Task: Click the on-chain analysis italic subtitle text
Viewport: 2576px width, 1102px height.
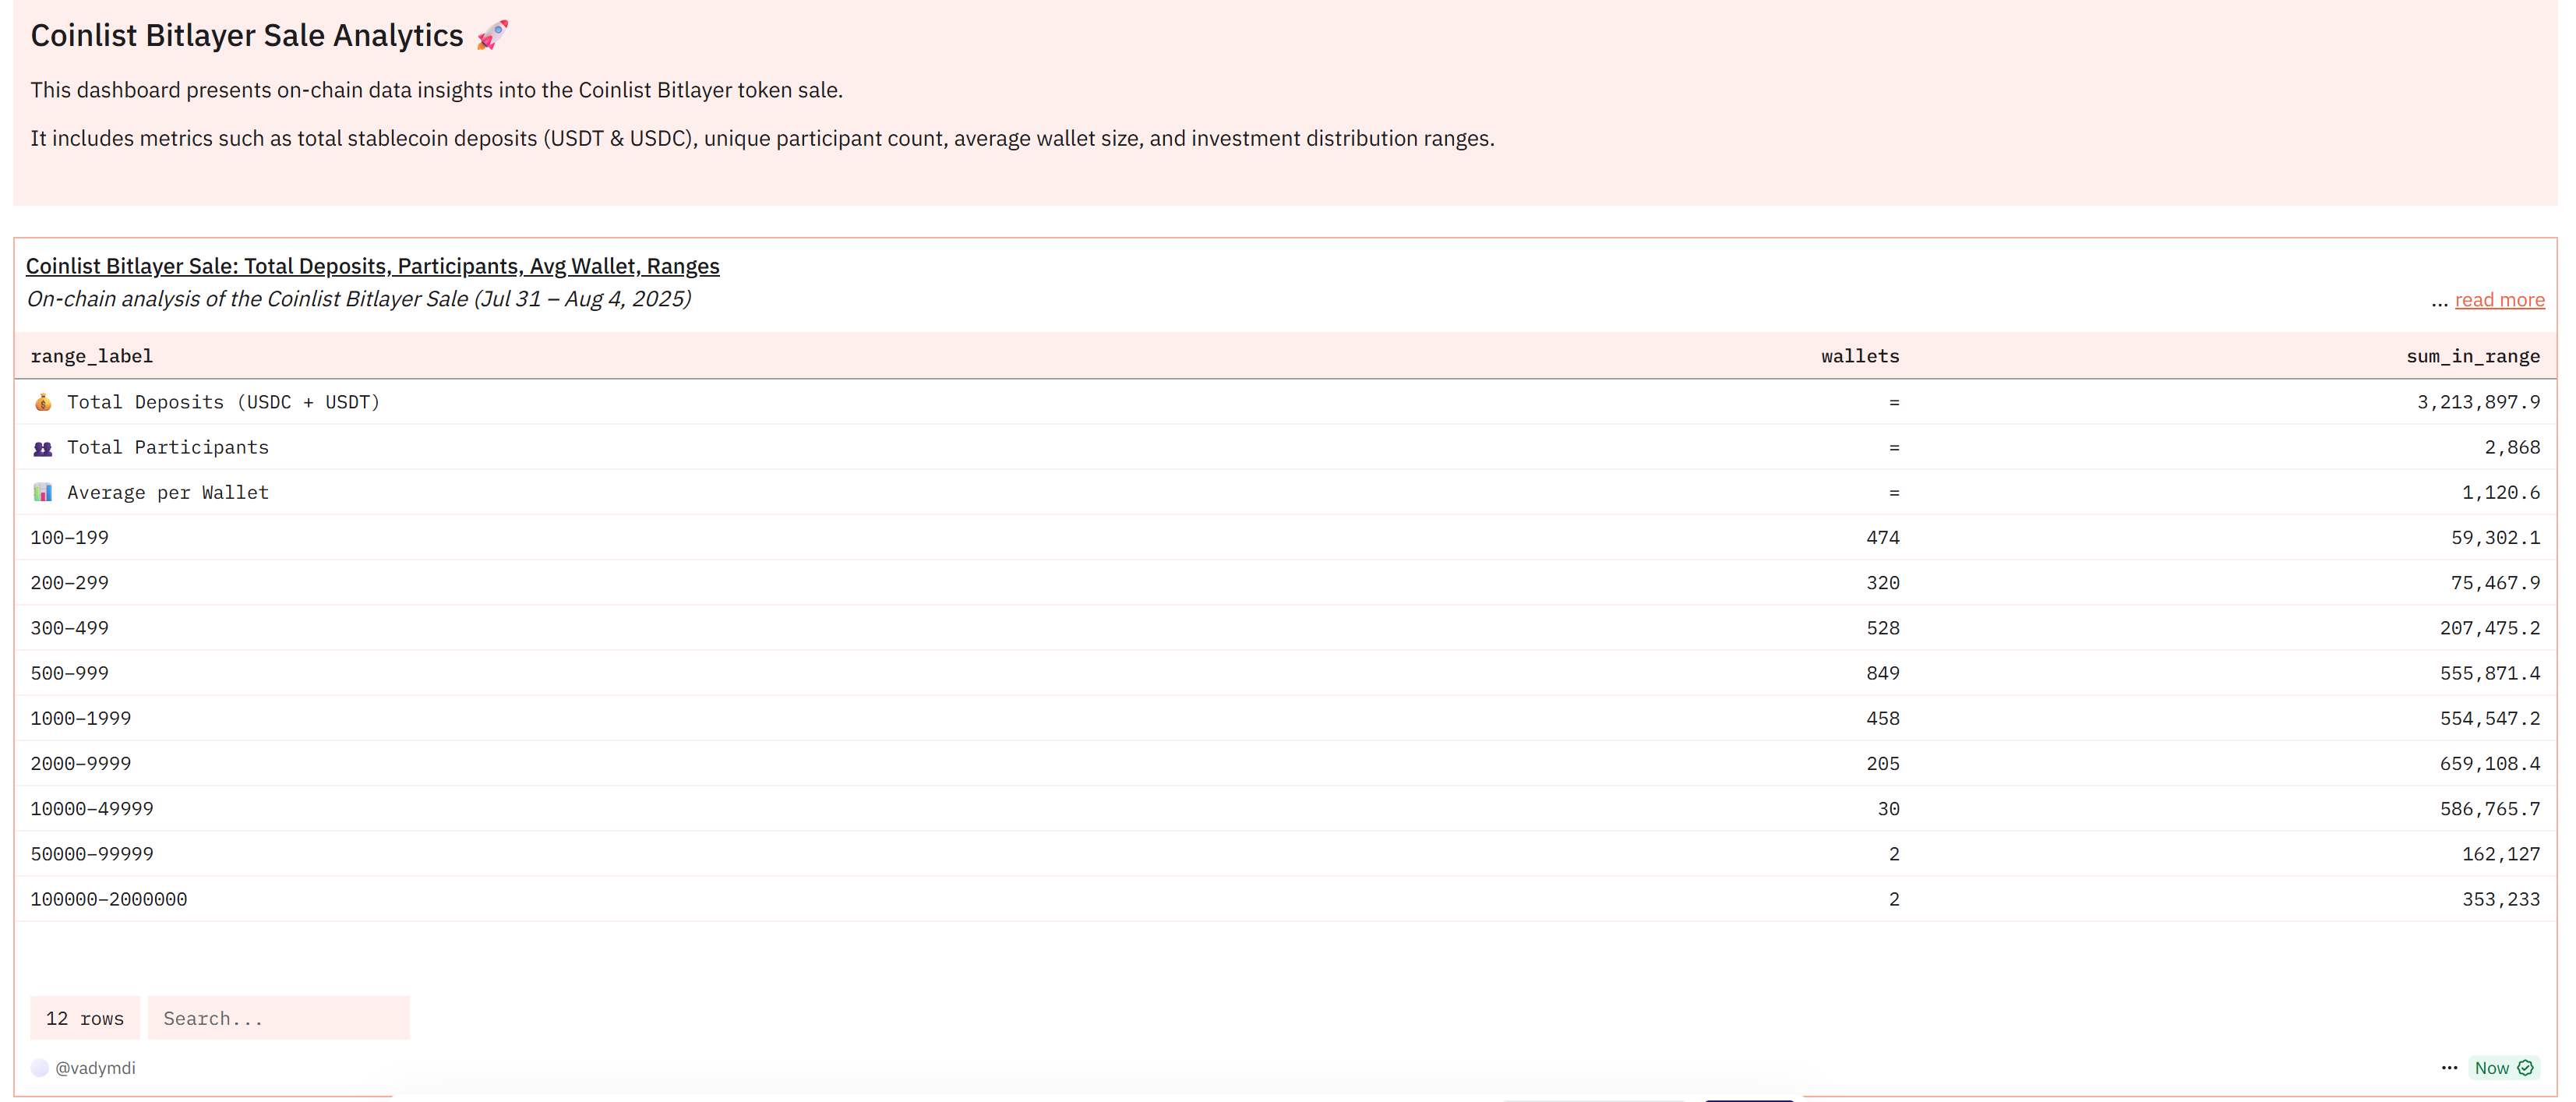Action: (359, 299)
